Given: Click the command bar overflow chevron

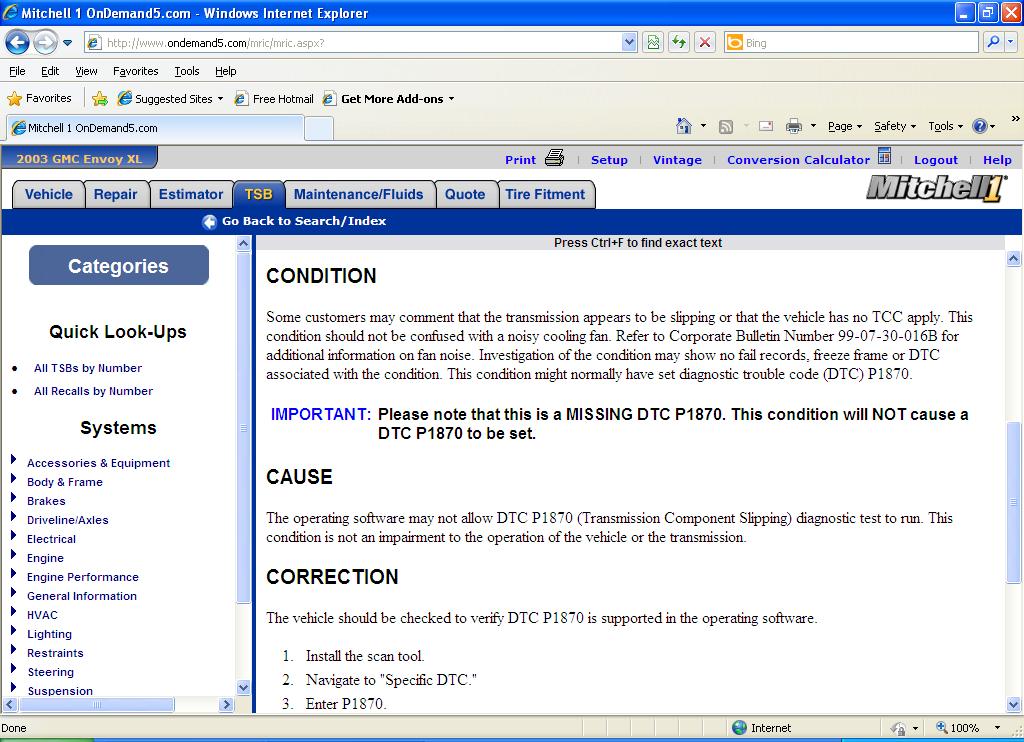Looking at the screenshot, I should [x=1015, y=119].
